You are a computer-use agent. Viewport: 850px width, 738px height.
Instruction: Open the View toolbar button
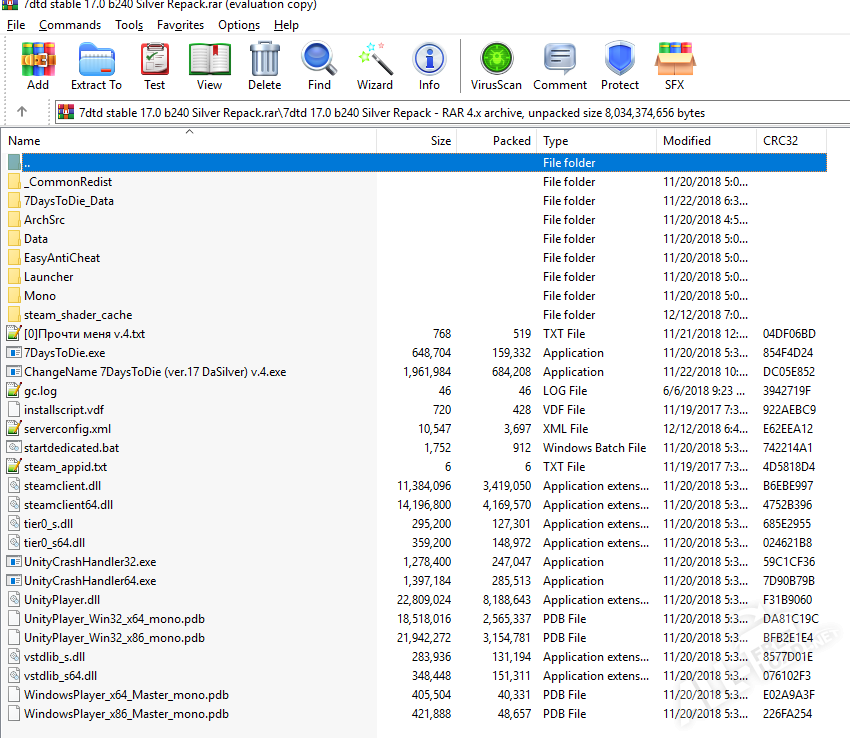click(x=210, y=66)
